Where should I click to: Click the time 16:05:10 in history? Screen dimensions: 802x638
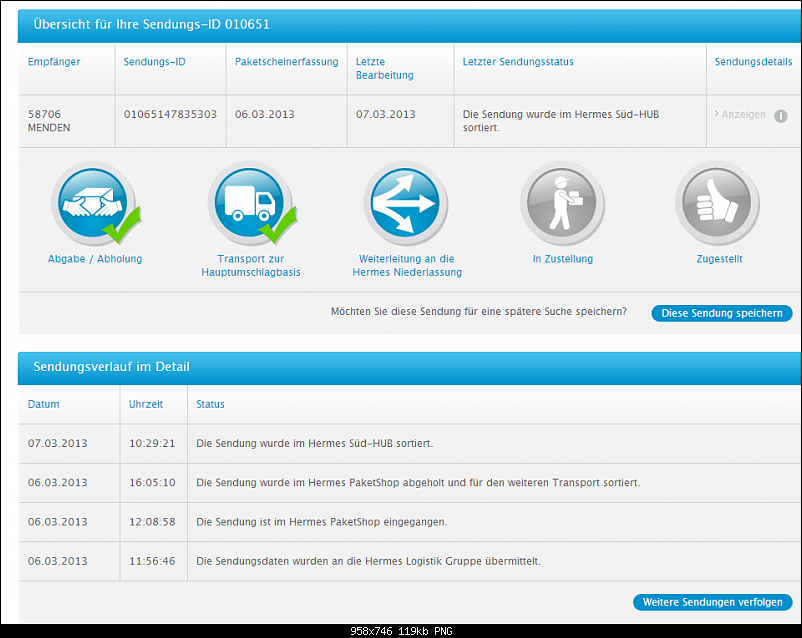152,482
